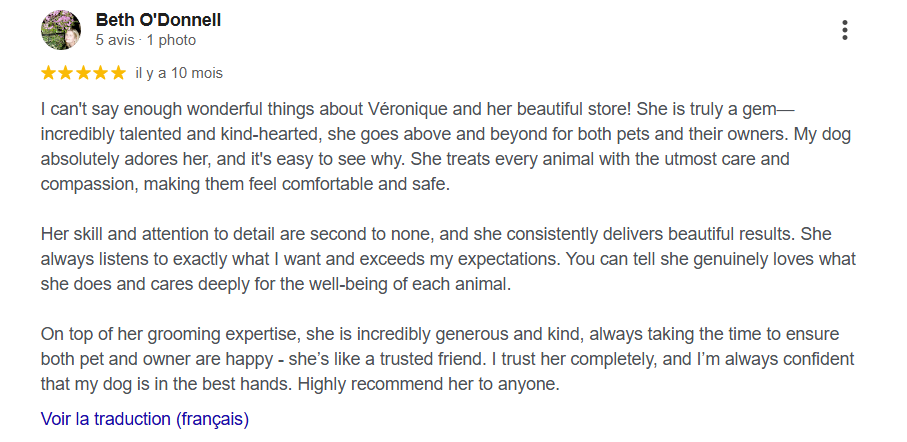Click the 'il y a 10 mois' timestamp
This screenshot has width=907, height=442.
(179, 73)
